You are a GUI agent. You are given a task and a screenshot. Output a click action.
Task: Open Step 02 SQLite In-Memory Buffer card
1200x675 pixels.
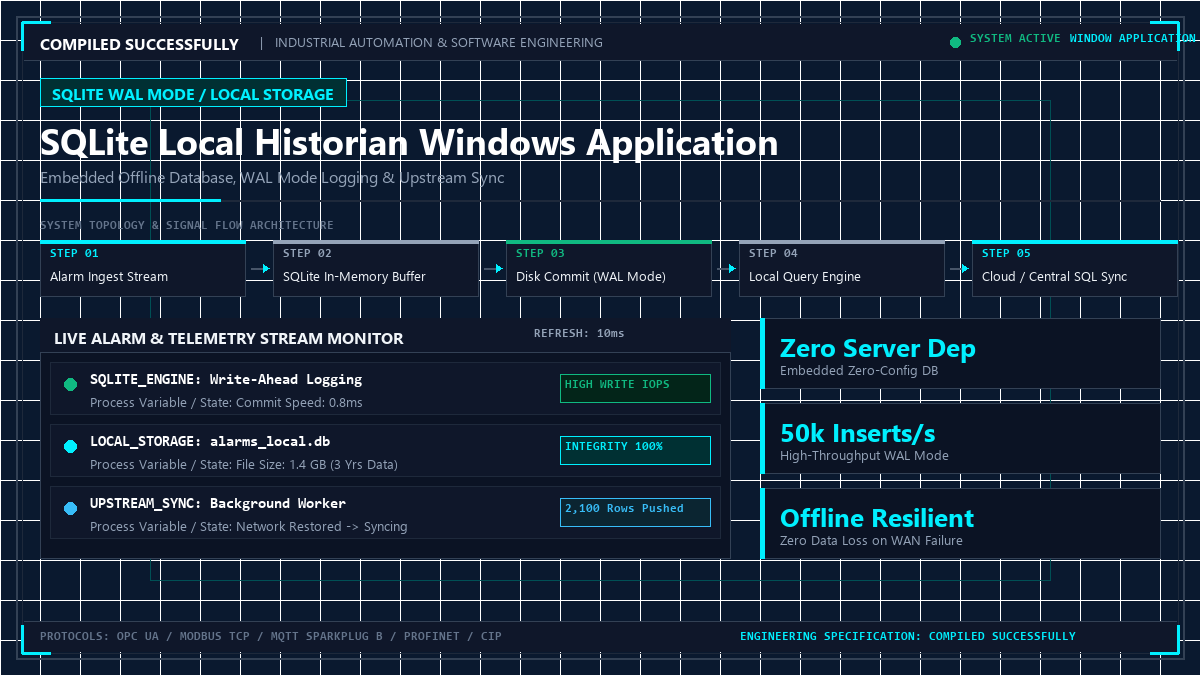click(x=375, y=268)
